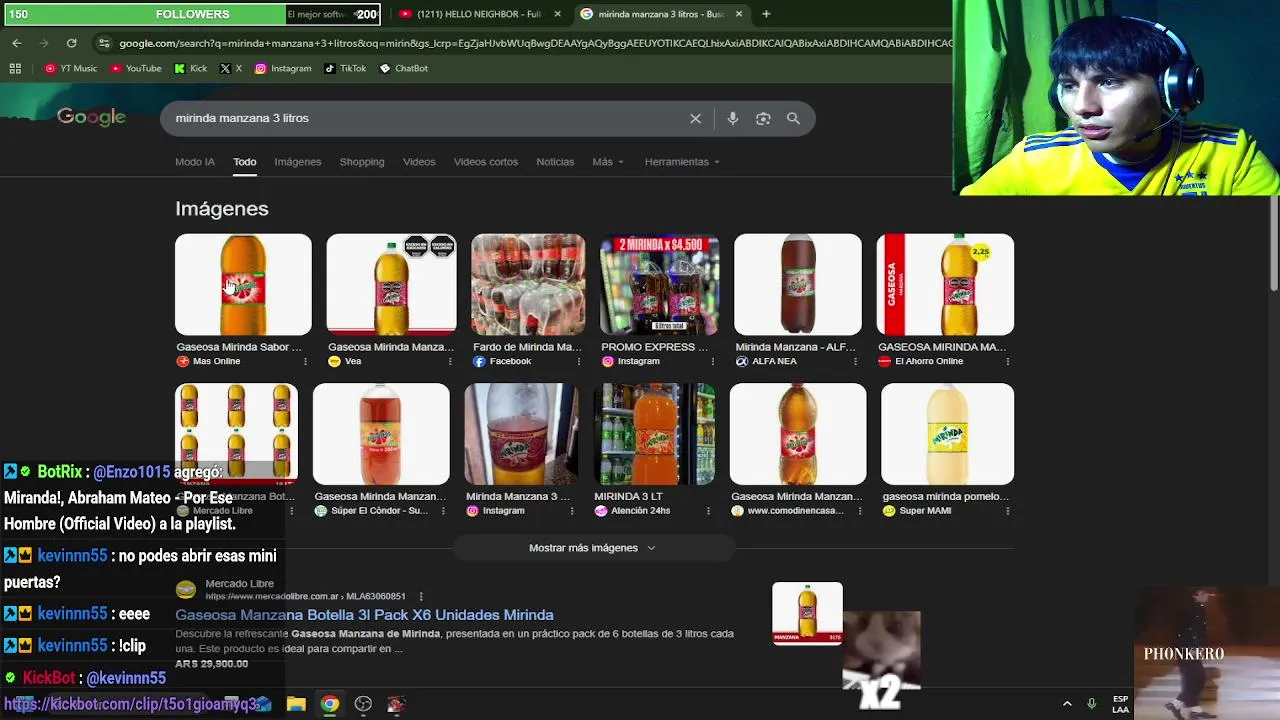1280x720 pixels.
Task: Open the YouTube bookmark
Action: coord(136,68)
